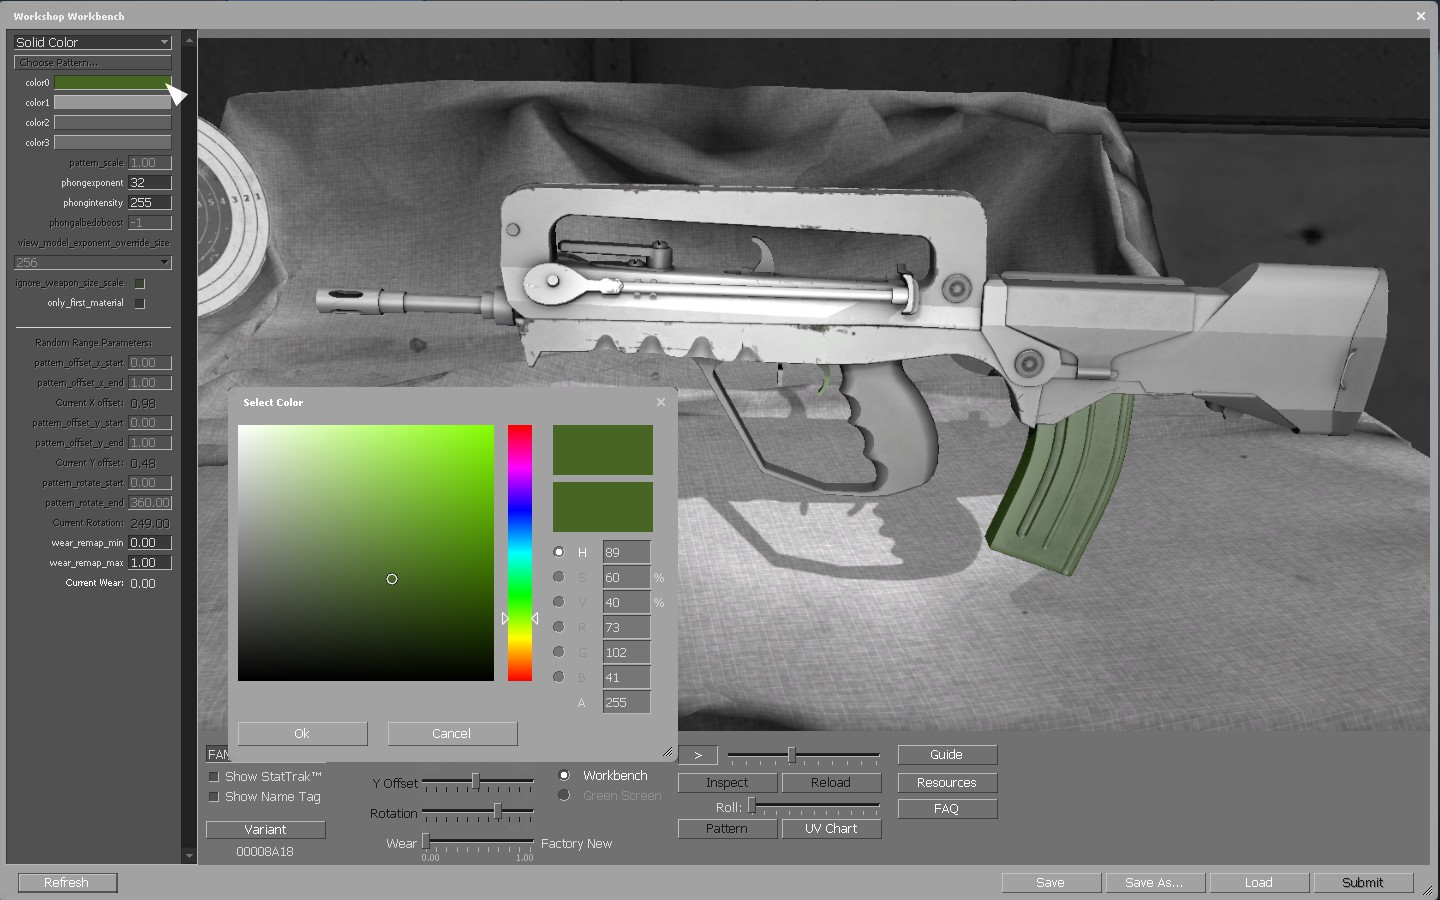Open the view model exponent size dropdown
The image size is (1440, 900).
[93, 262]
